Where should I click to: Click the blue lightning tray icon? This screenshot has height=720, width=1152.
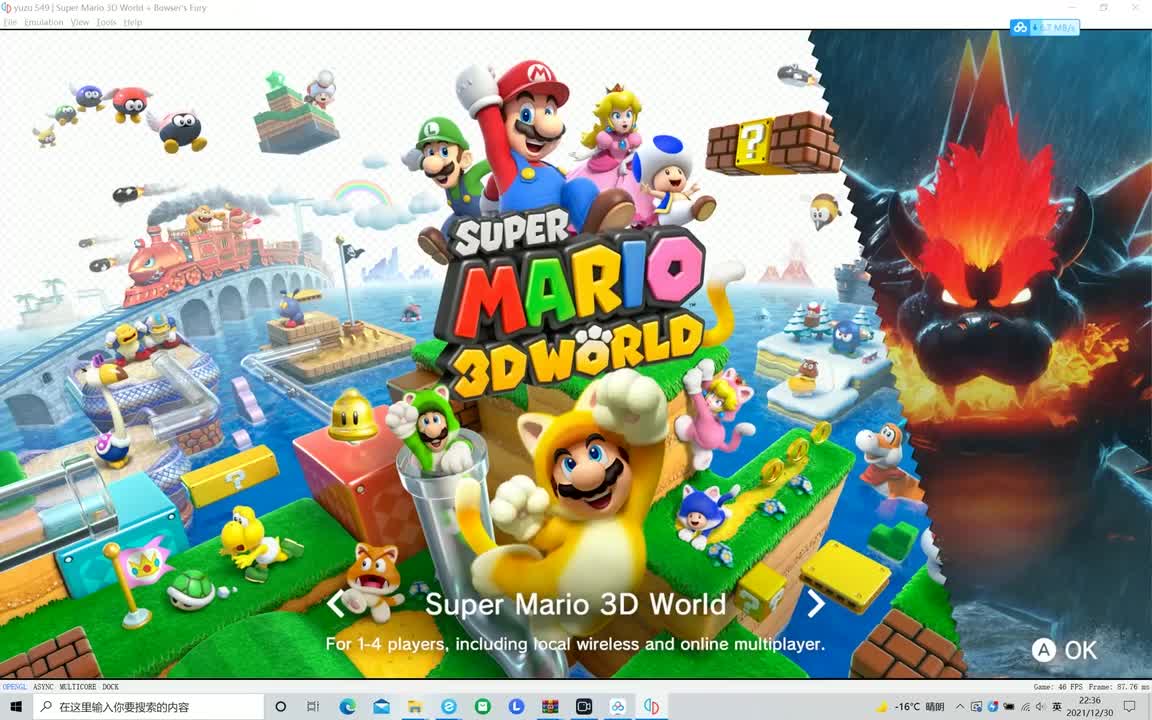(993, 706)
